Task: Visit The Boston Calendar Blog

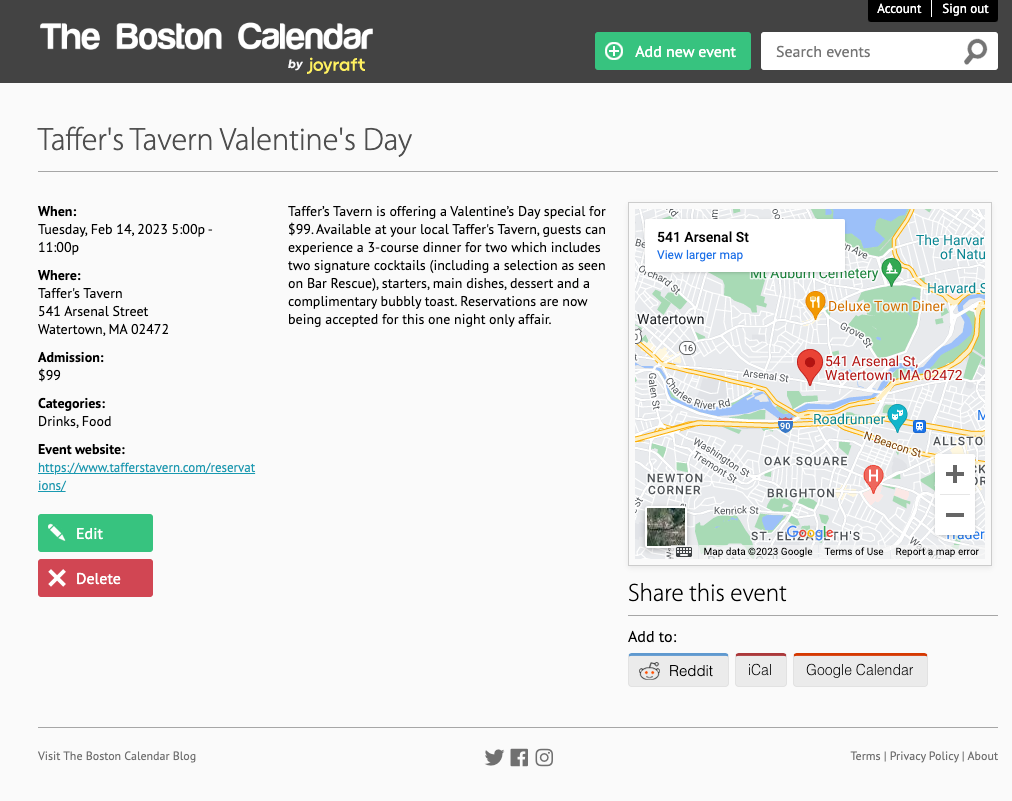Action: click(x=117, y=756)
